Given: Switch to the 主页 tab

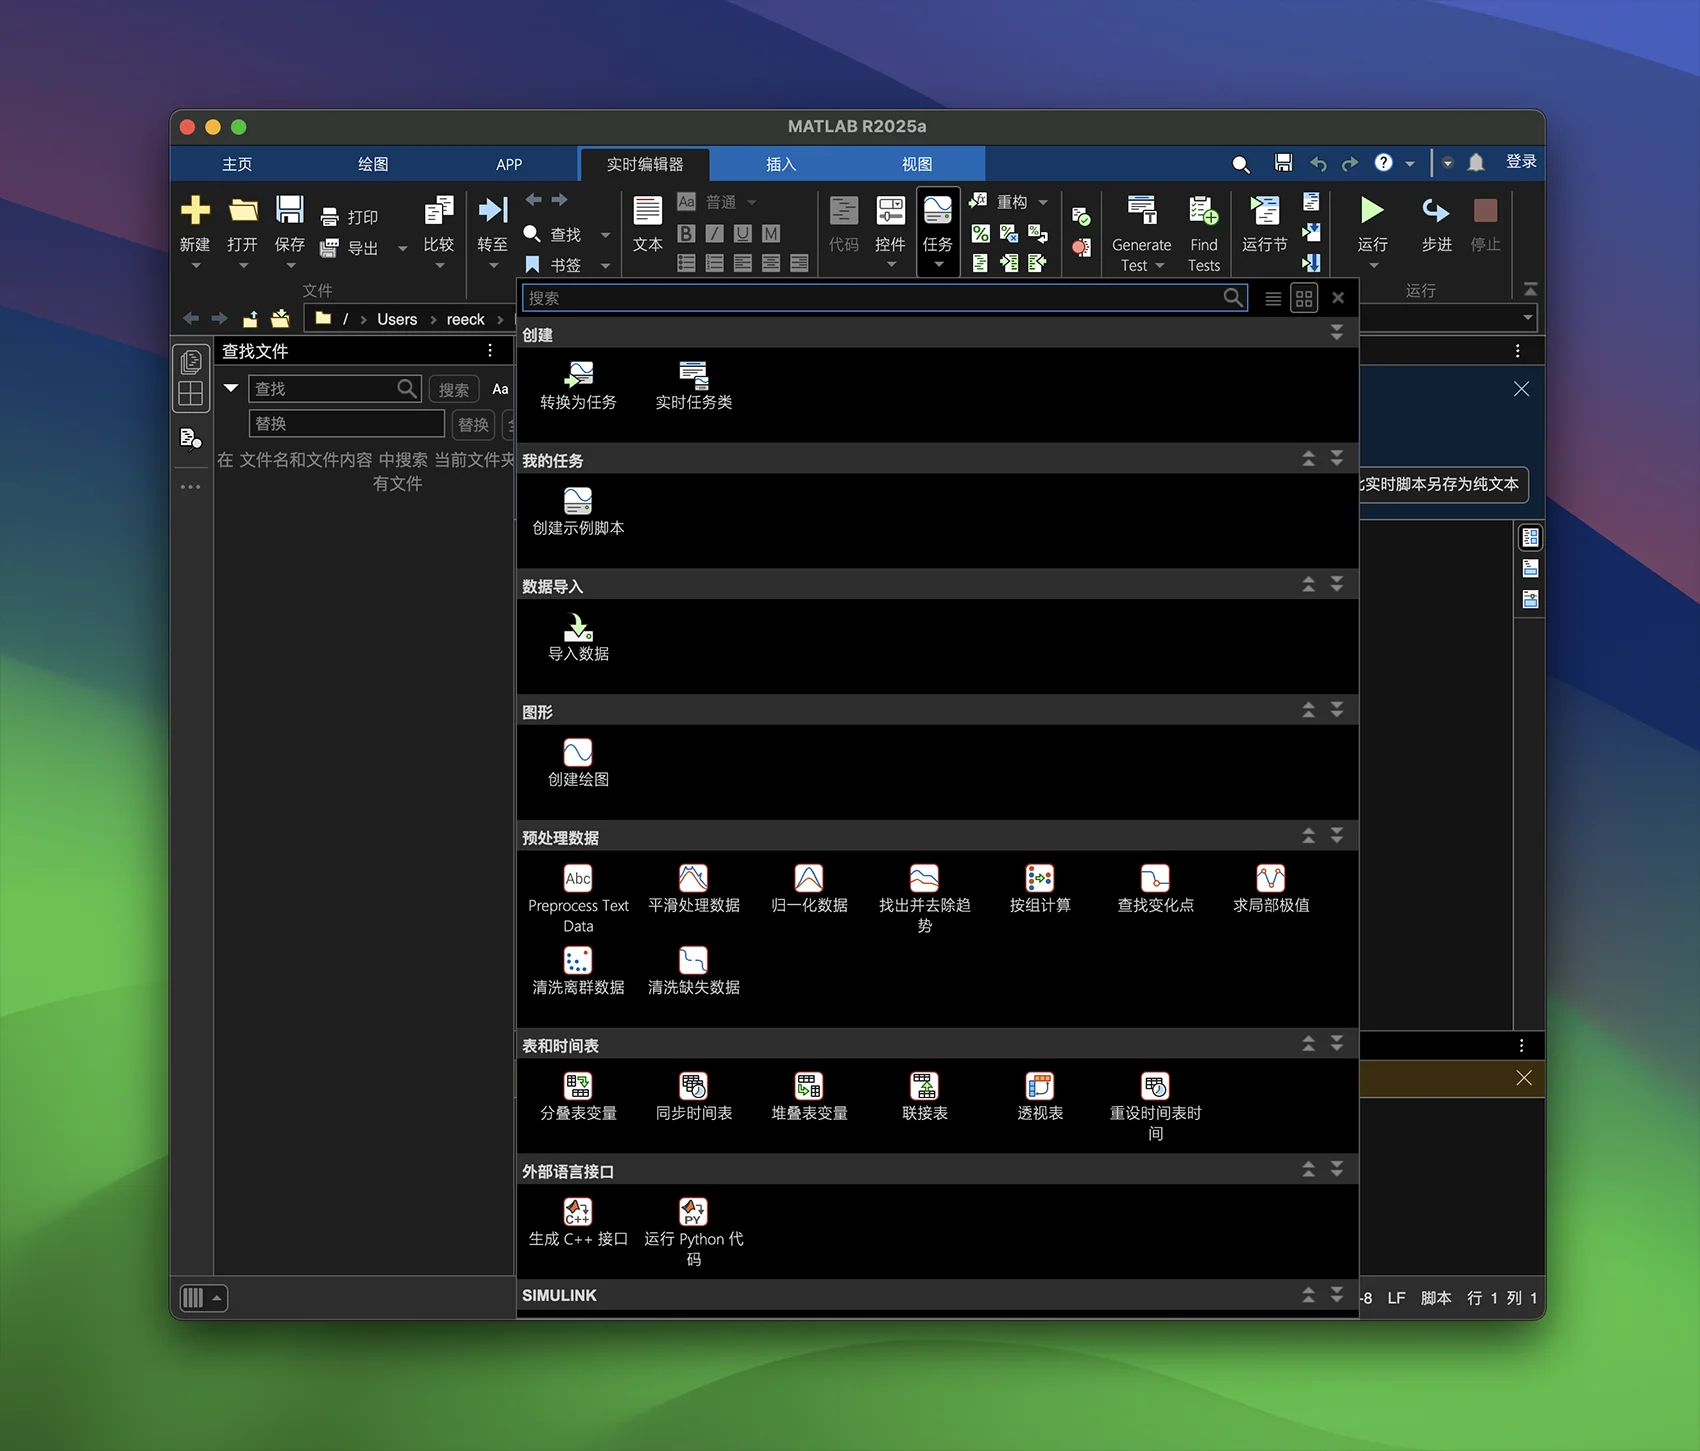Looking at the screenshot, I should (x=237, y=164).
